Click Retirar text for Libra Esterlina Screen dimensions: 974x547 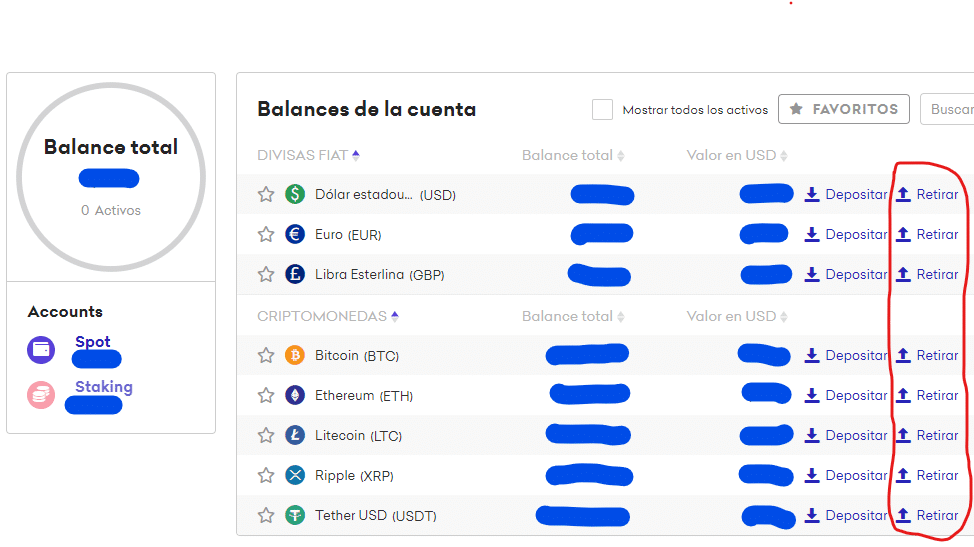click(x=937, y=274)
